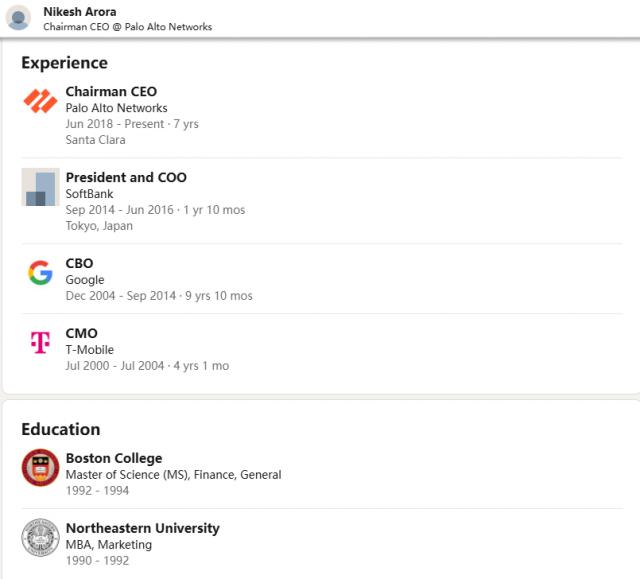The width and height of the screenshot is (640, 579).
Task: Click the Experience section heading
Action: [x=64, y=63]
